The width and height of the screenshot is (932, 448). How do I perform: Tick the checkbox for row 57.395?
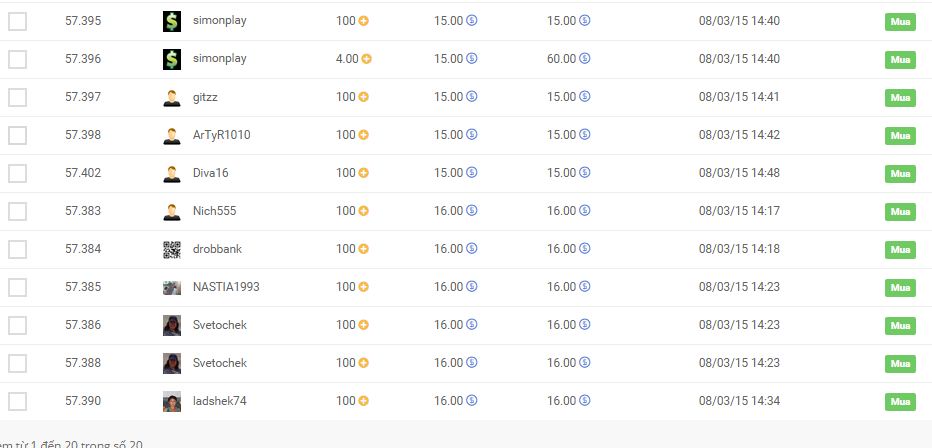pyautogui.click(x=17, y=21)
